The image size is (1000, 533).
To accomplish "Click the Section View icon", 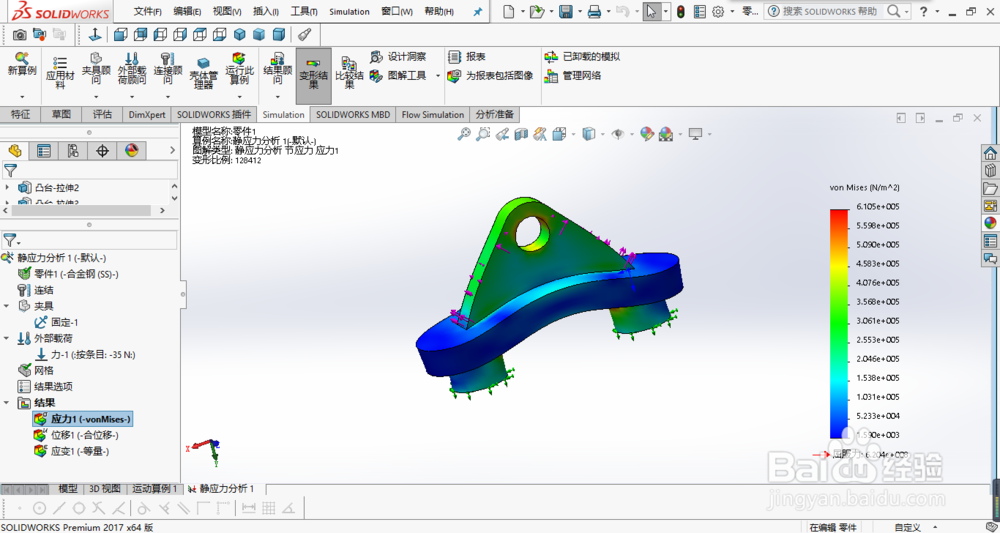I will 521,134.
